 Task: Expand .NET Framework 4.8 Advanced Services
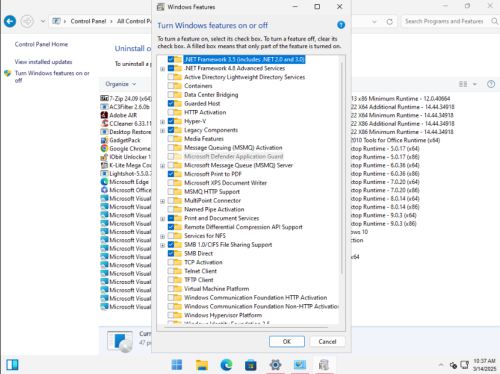[x=162, y=69]
